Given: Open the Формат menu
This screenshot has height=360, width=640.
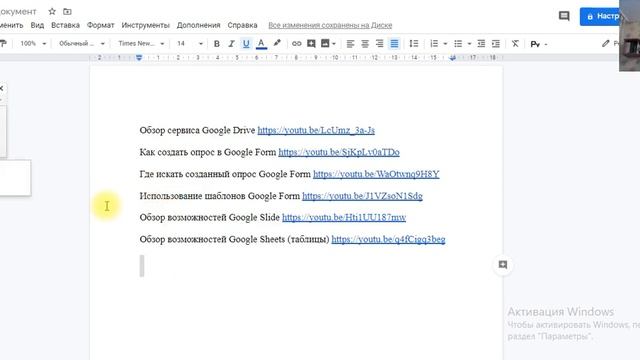Looking at the screenshot, I should coord(100,25).
